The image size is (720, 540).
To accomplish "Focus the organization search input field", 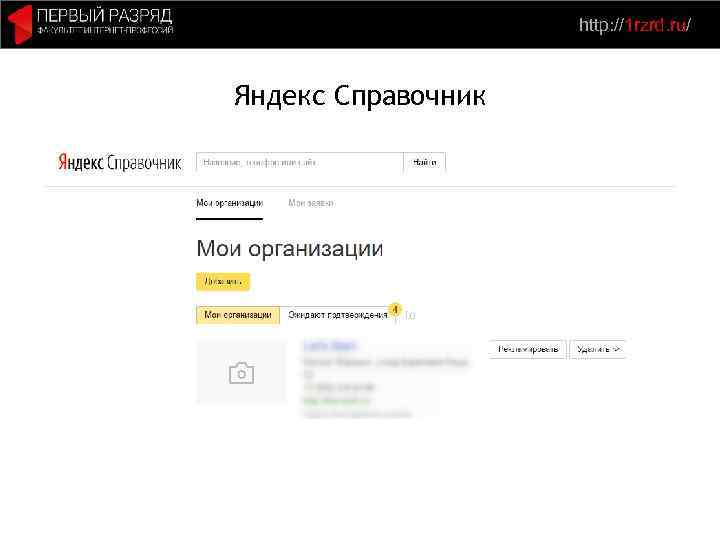I will pyautogui.click(x=300, y=163).
